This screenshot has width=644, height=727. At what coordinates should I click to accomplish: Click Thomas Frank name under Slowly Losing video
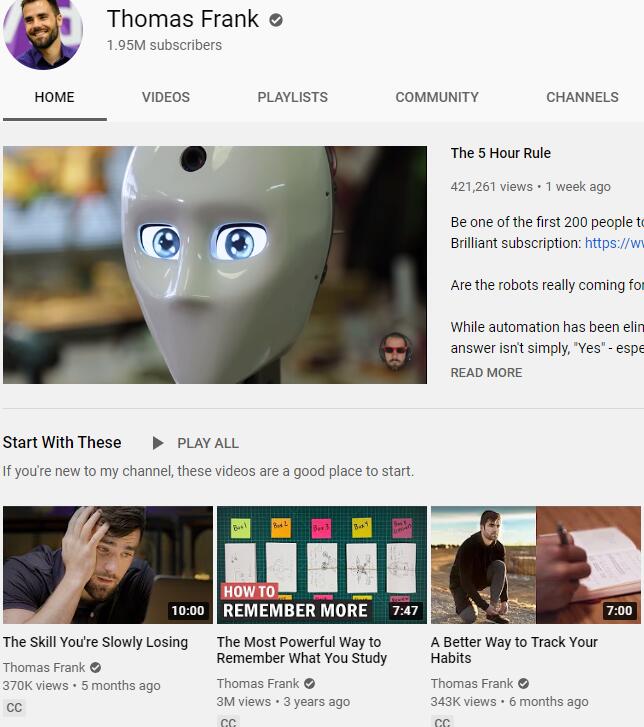[x=44, y=668]
